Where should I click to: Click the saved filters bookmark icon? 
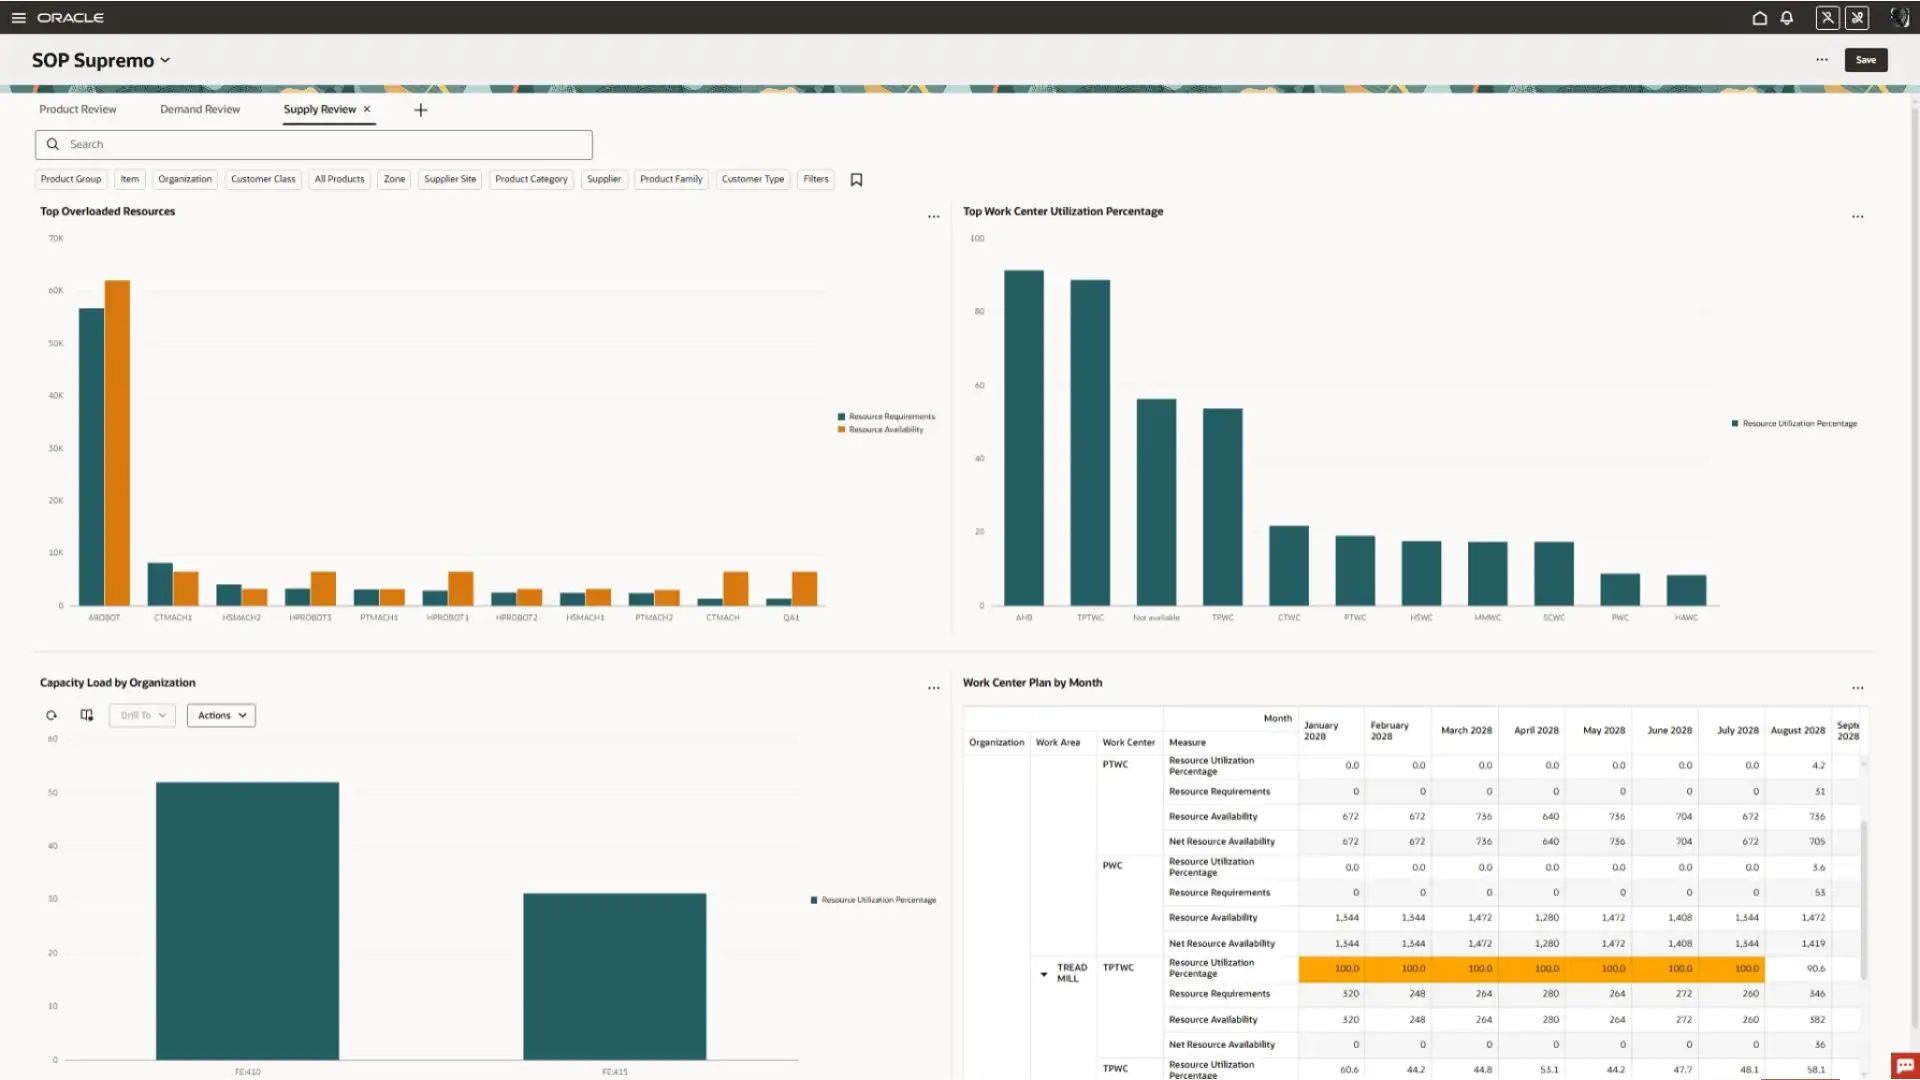pos(856,180)
